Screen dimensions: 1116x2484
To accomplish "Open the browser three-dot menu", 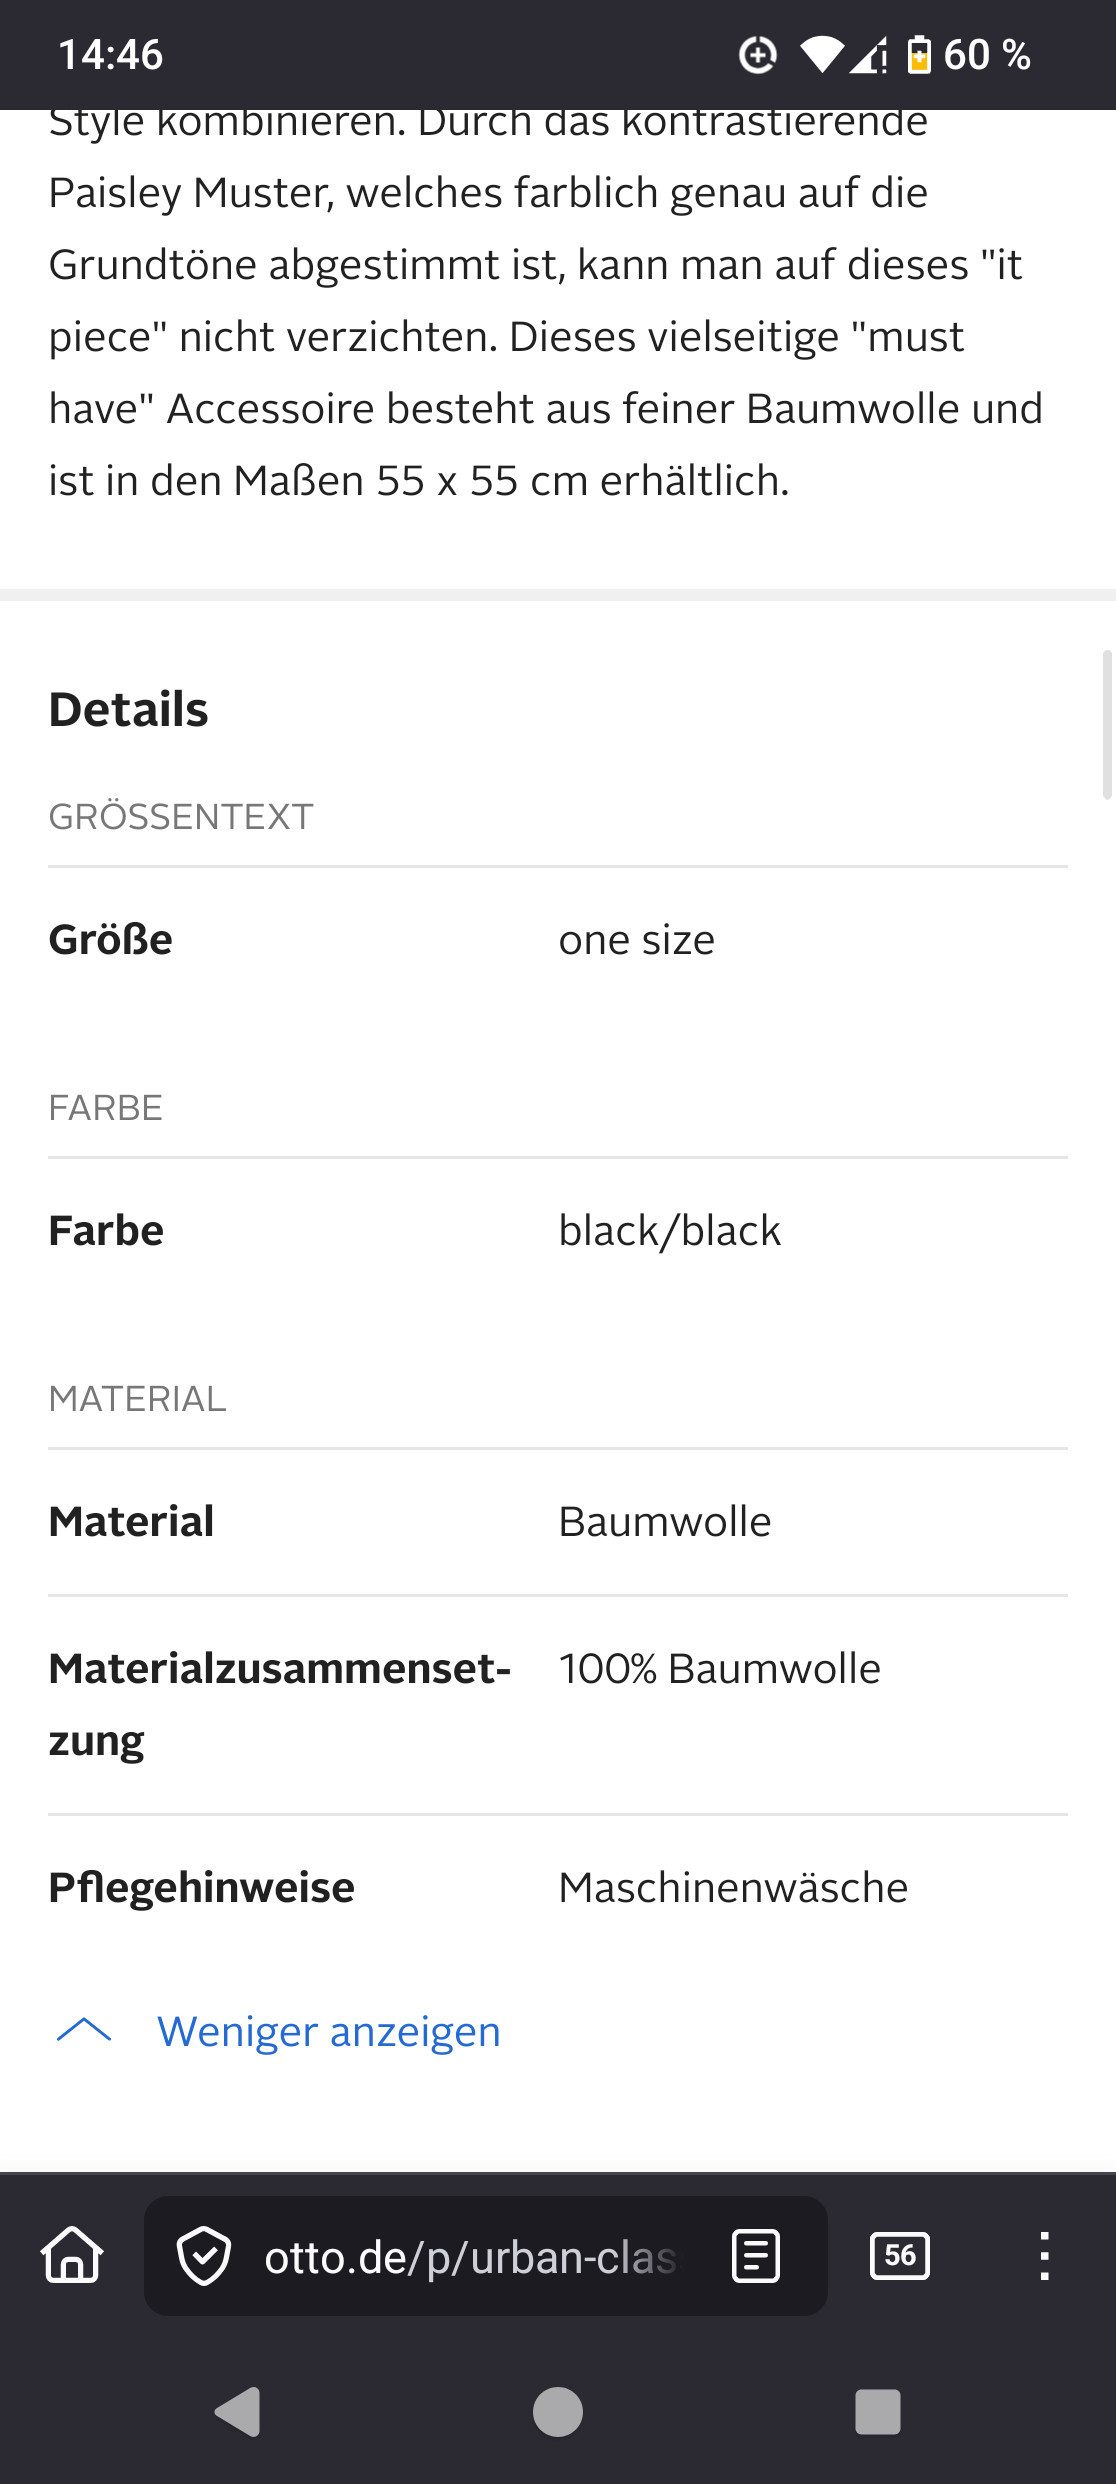I will (x=1044, y=2256).
